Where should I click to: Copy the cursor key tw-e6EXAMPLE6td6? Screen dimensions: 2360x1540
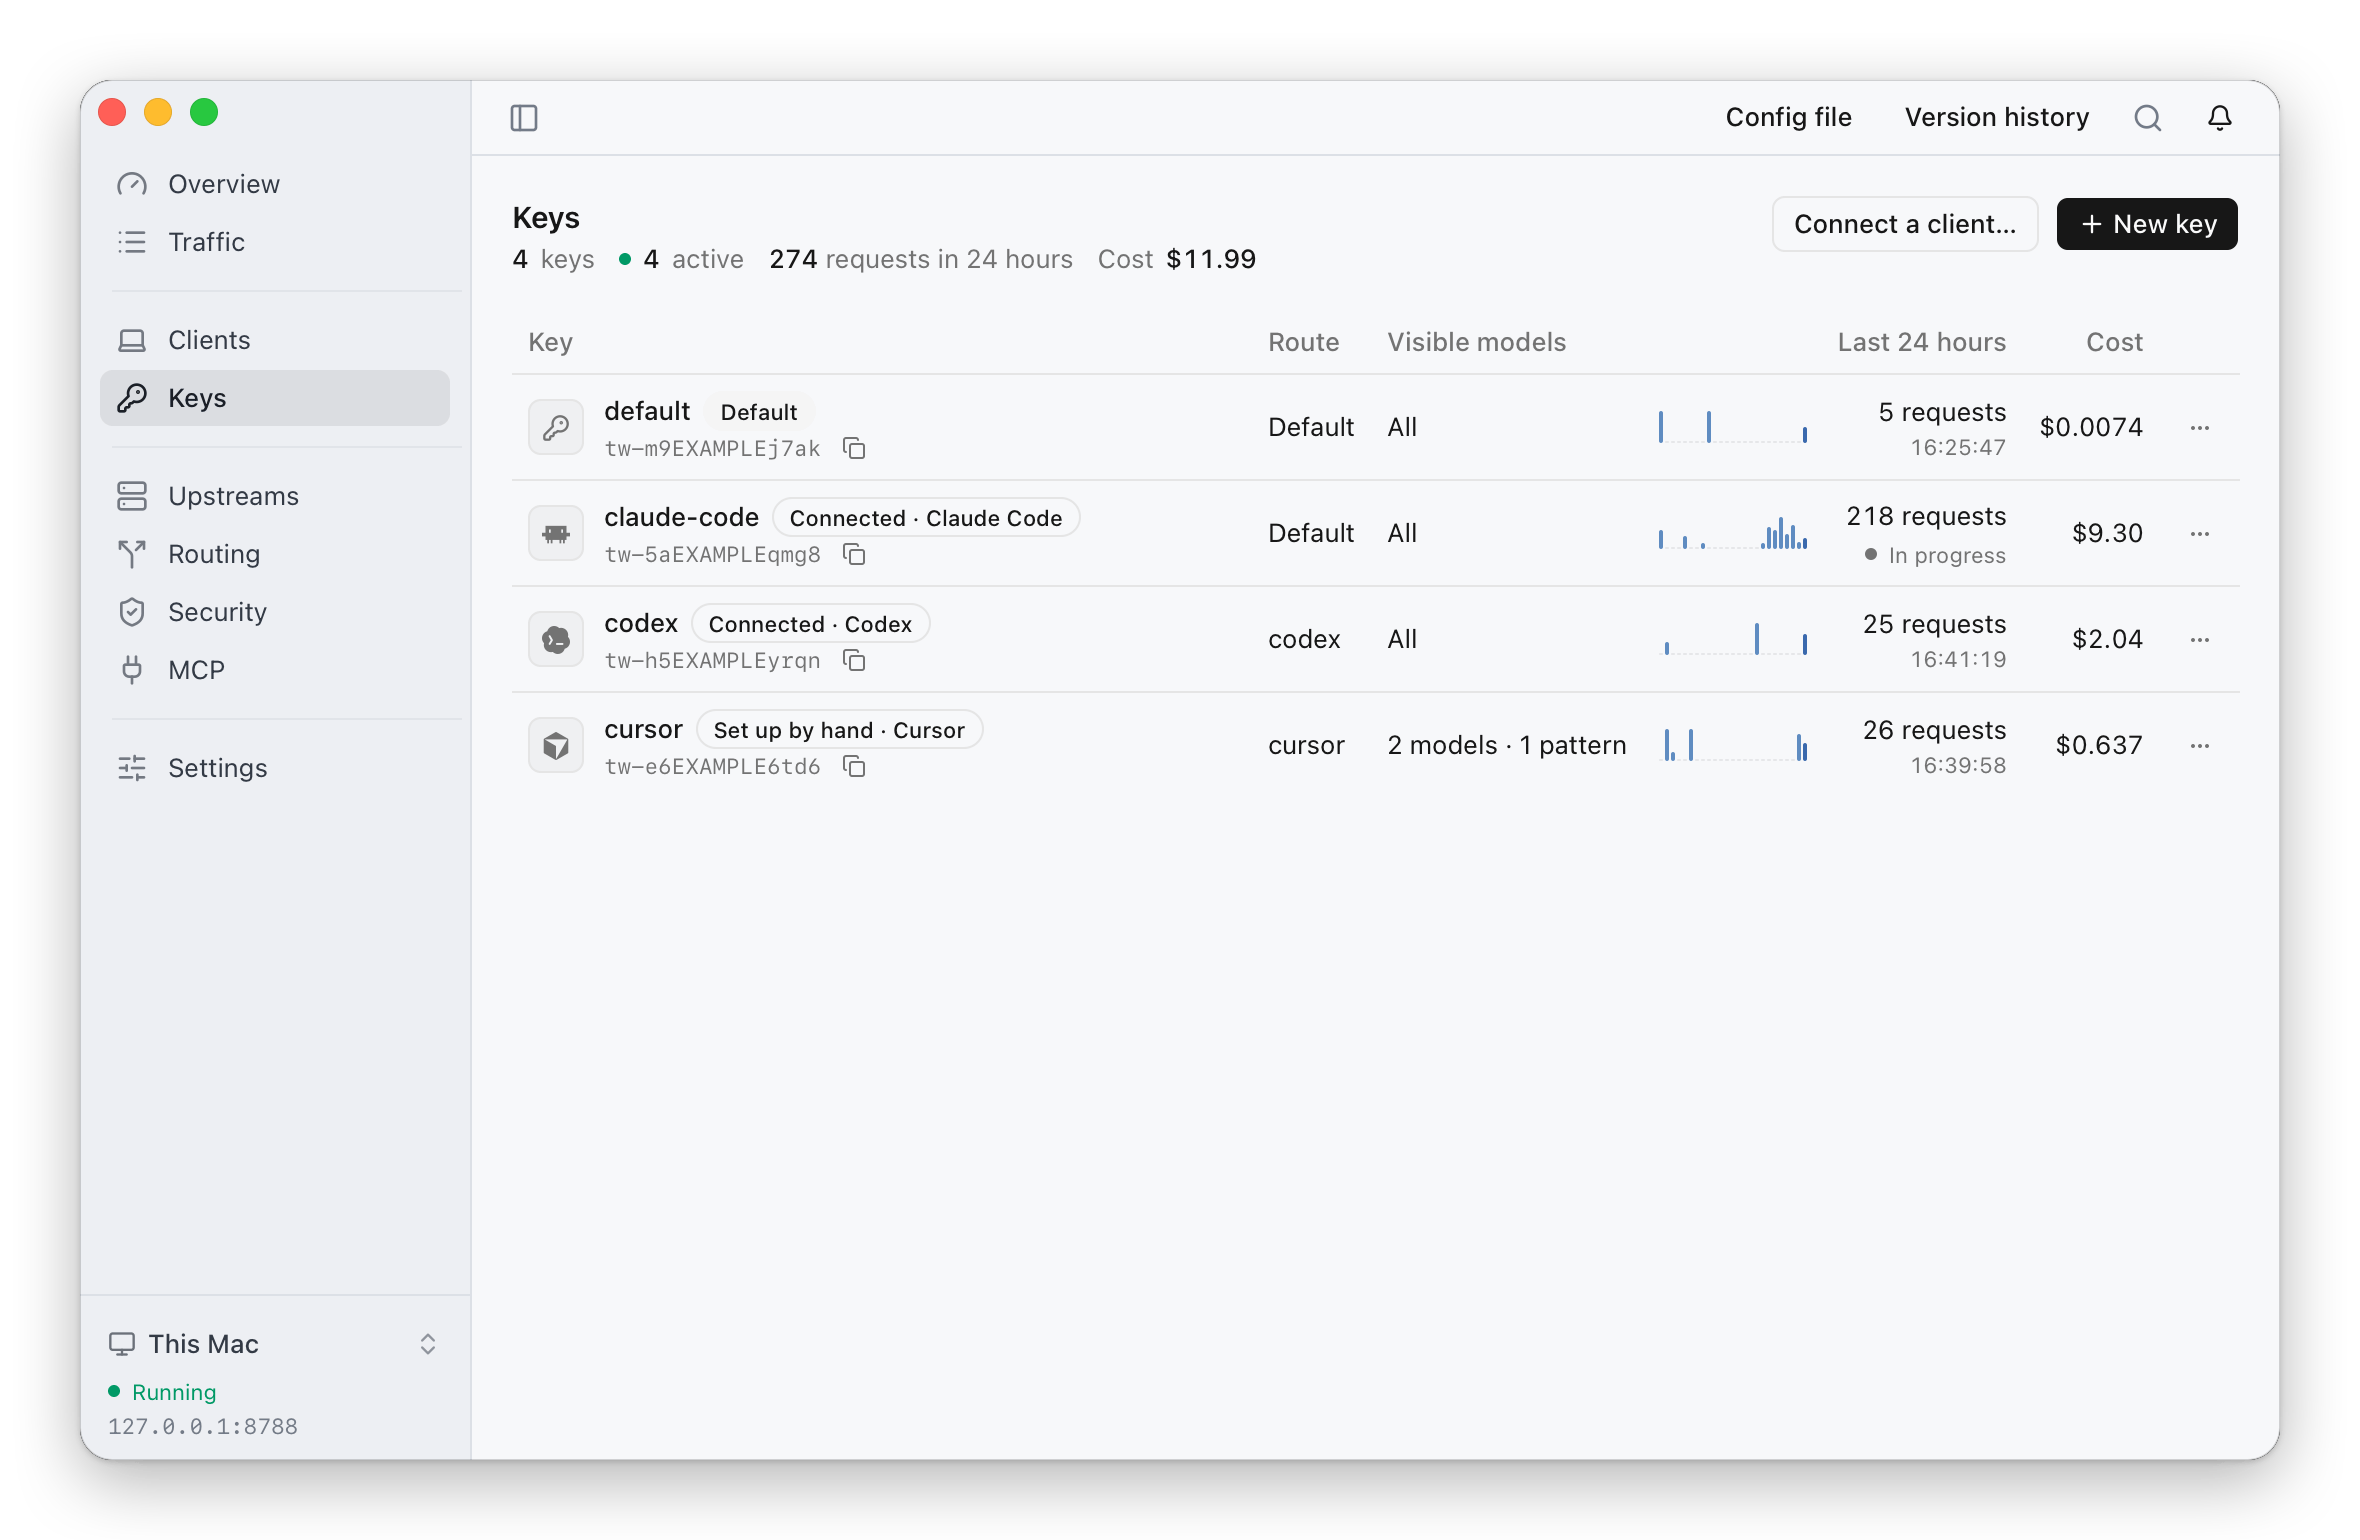click(854, 766)
